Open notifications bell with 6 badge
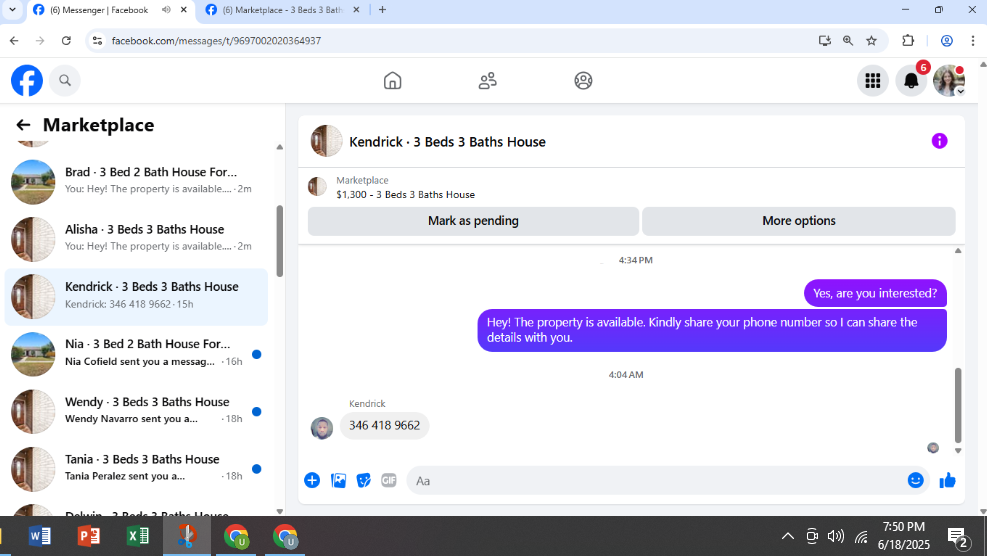 (911, 81)
